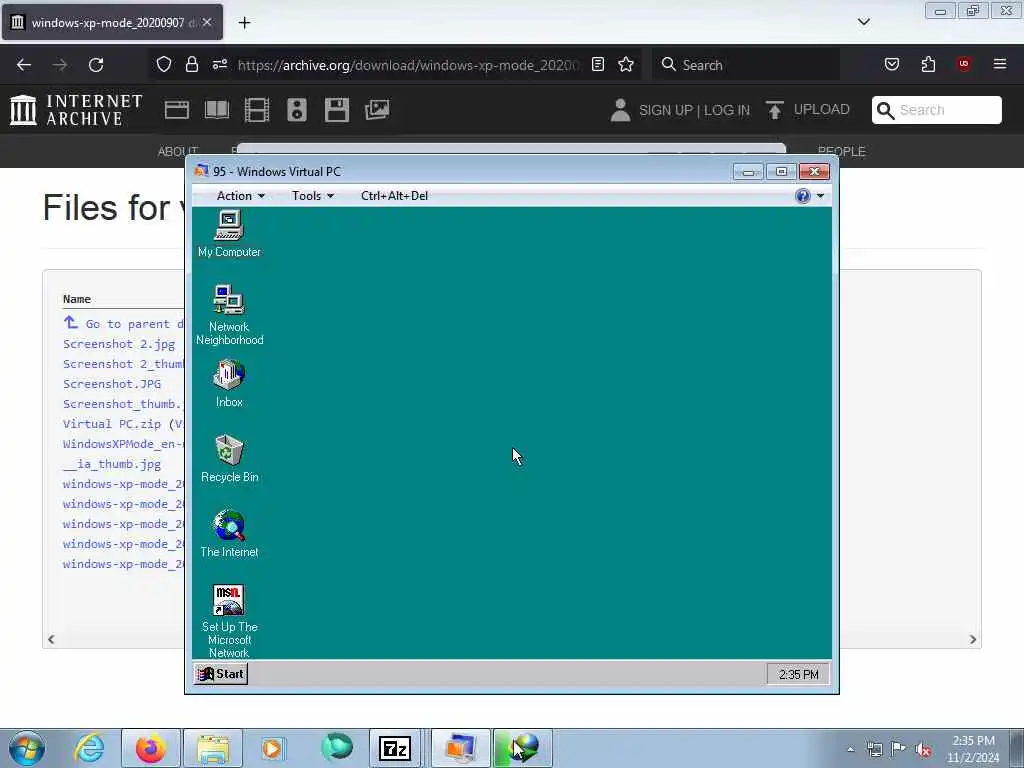Click the Name column header
Screen dimensions: 1024x768
[76, 299]
